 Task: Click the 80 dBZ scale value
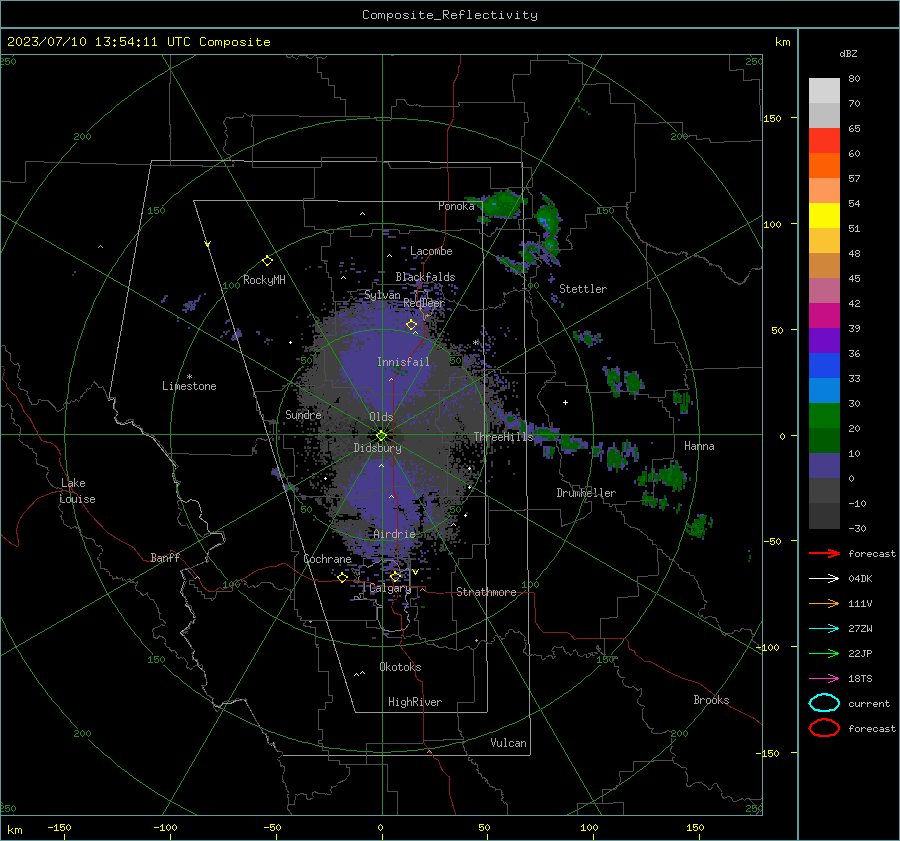[854, 79]
